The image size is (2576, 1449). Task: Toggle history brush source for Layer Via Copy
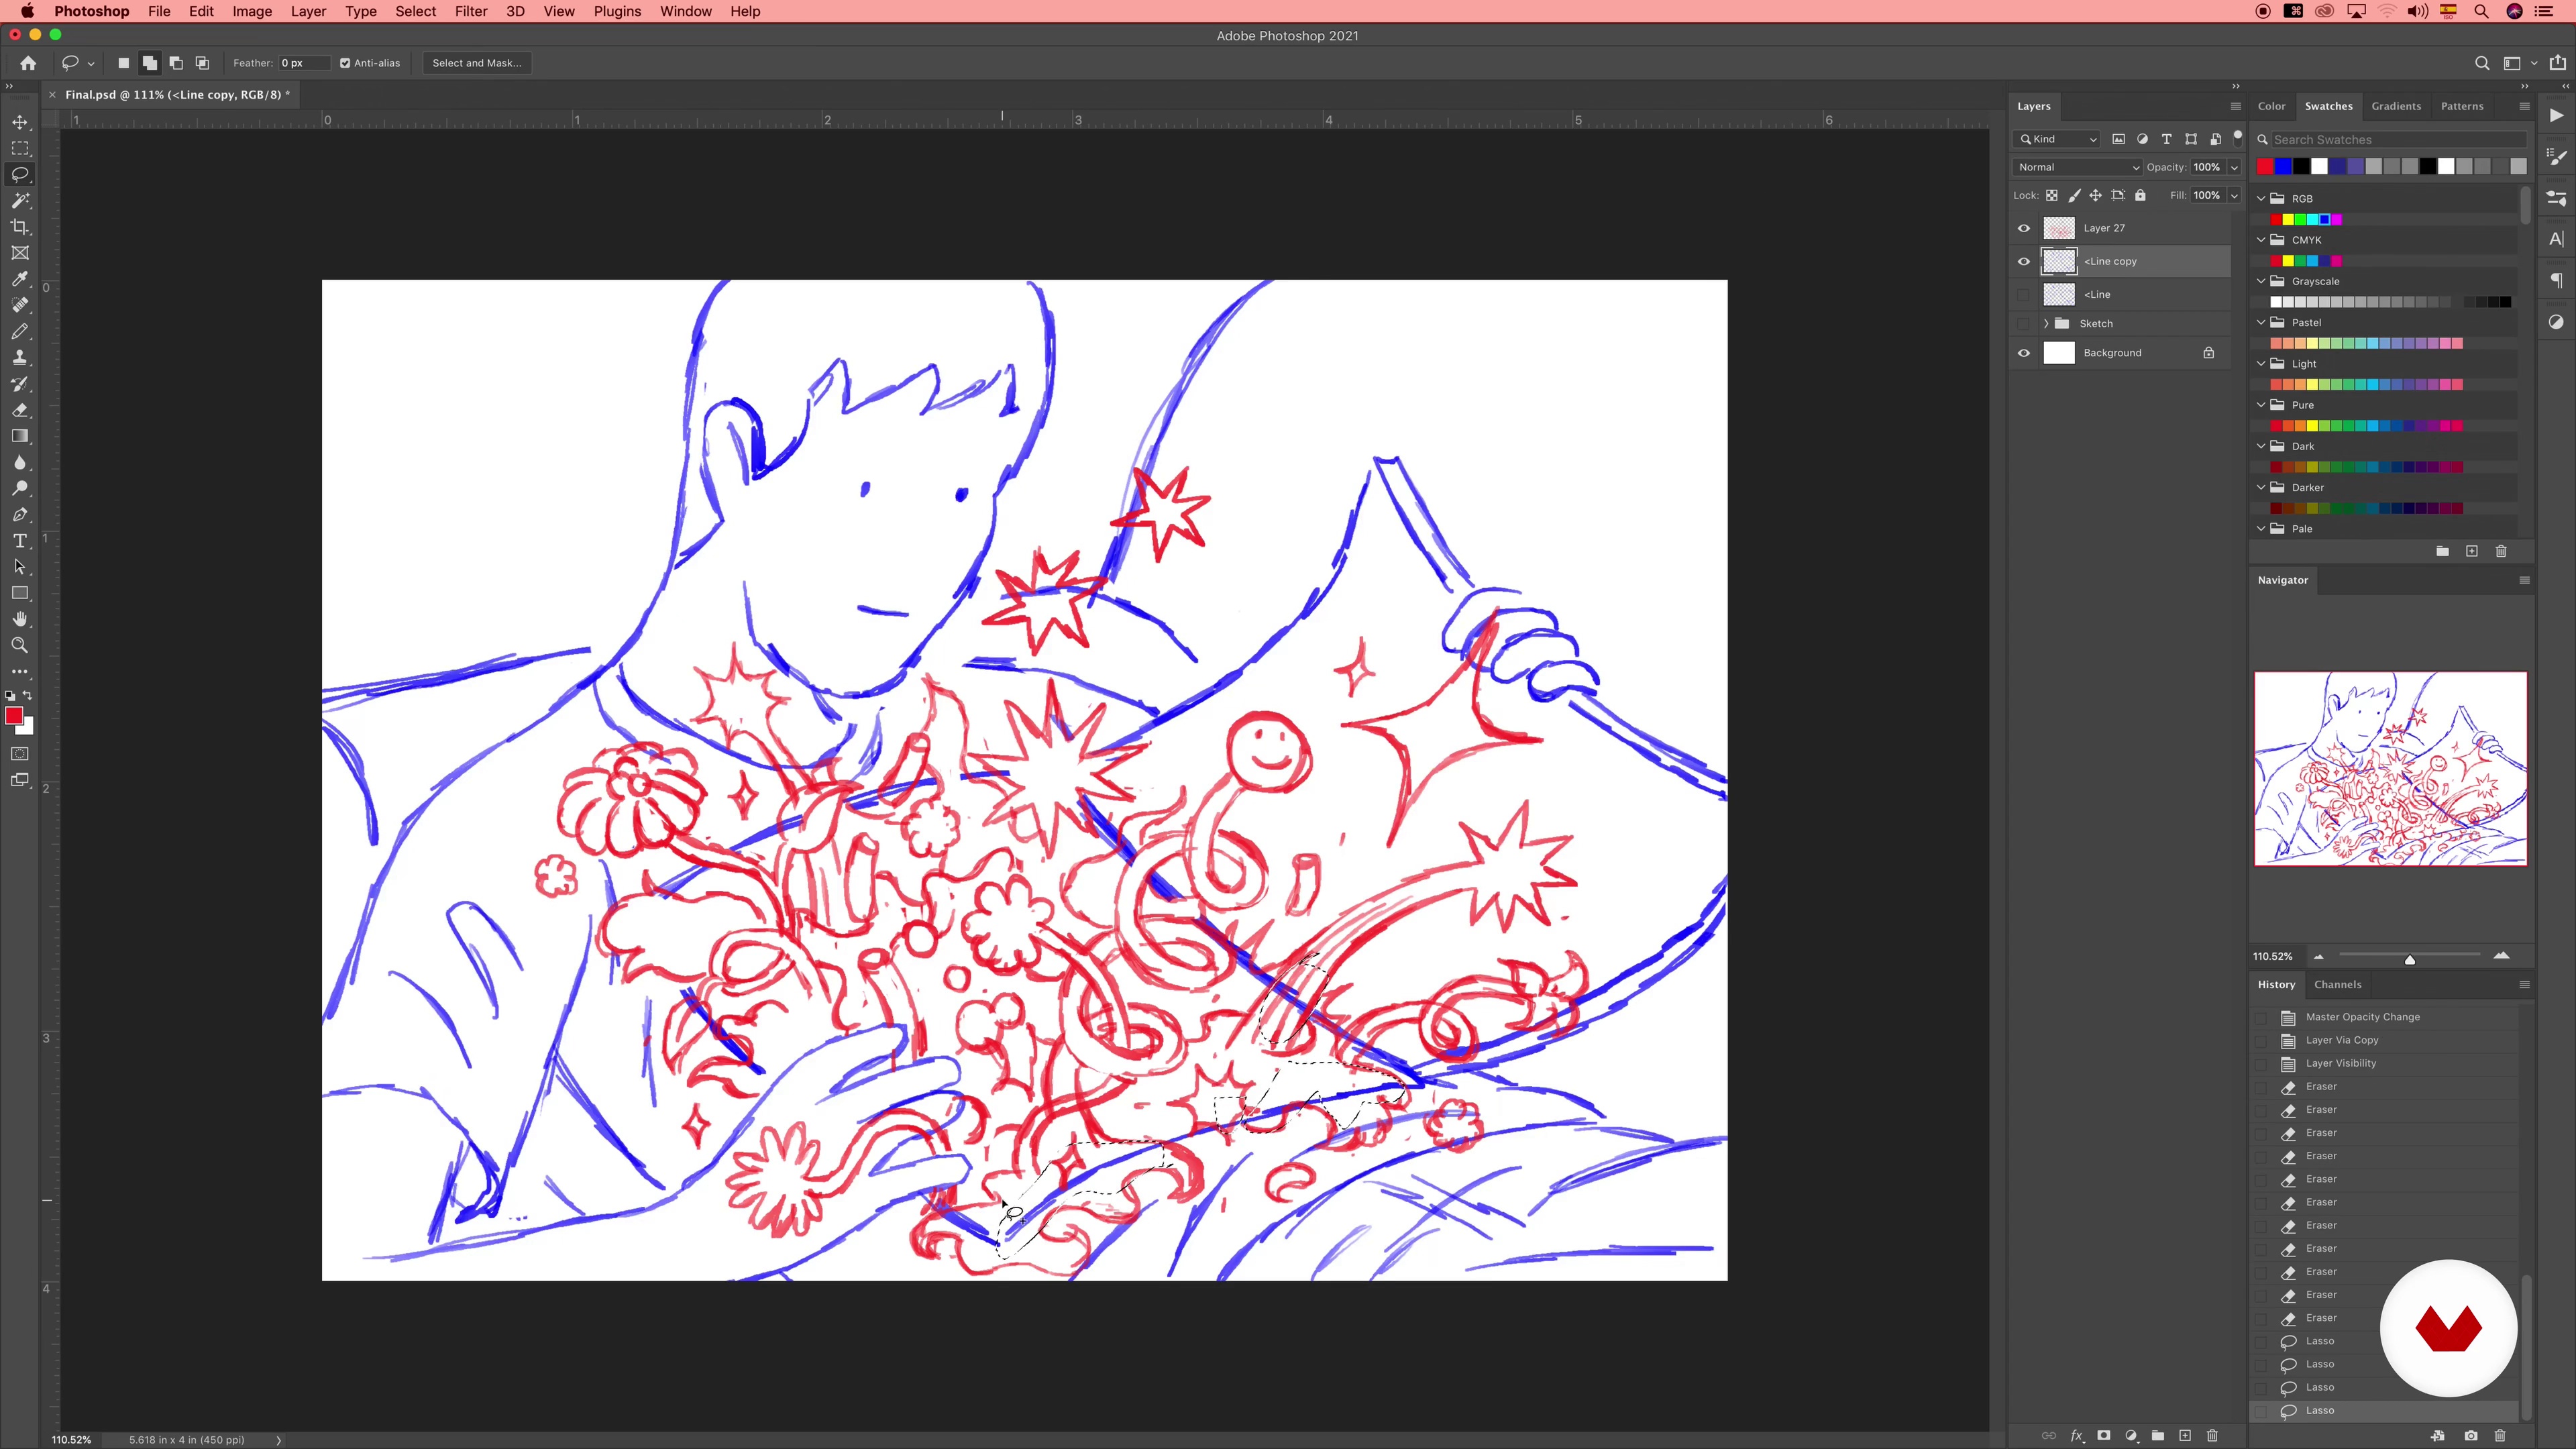[2261, 1040]
